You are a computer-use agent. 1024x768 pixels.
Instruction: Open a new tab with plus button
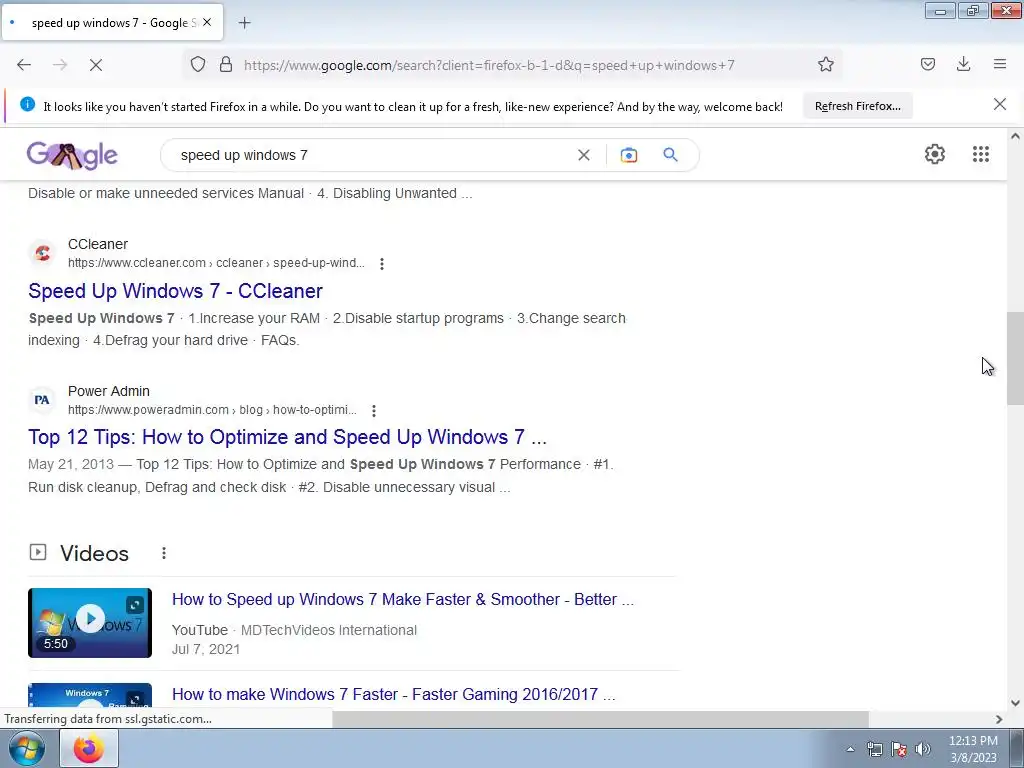[x=245, y=23]
